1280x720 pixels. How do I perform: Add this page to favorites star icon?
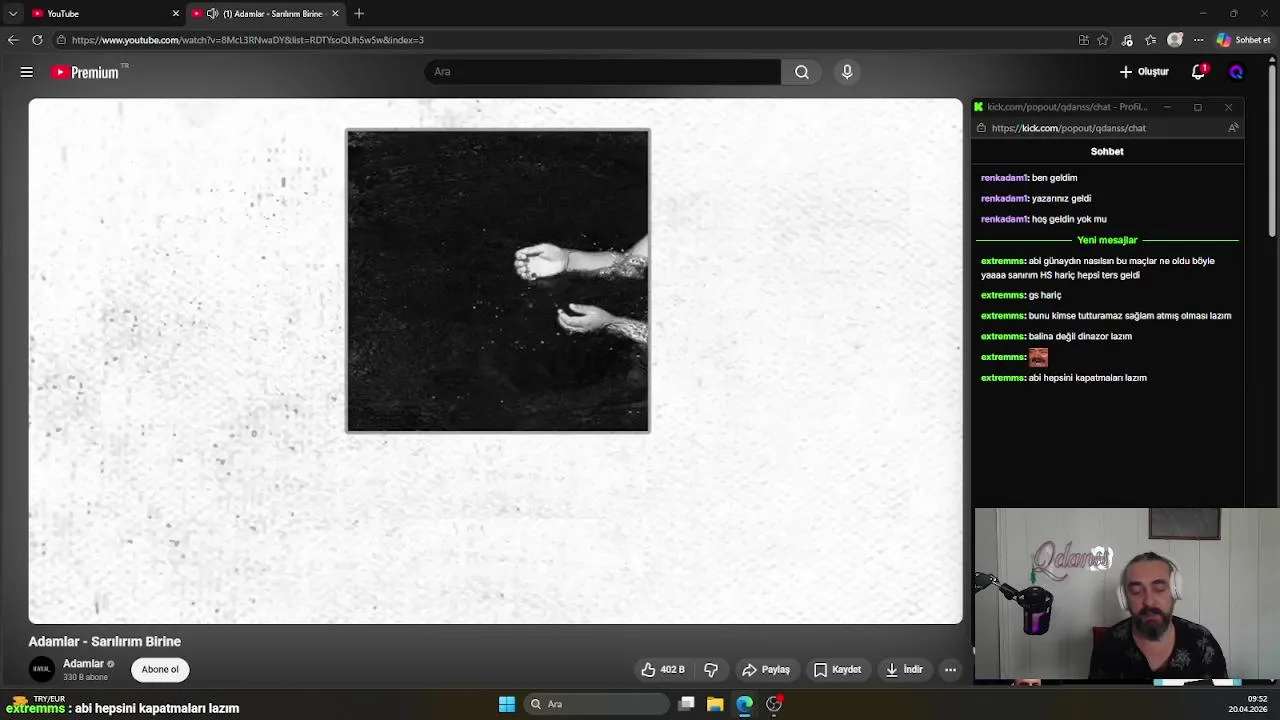(x=1103, y=40)
